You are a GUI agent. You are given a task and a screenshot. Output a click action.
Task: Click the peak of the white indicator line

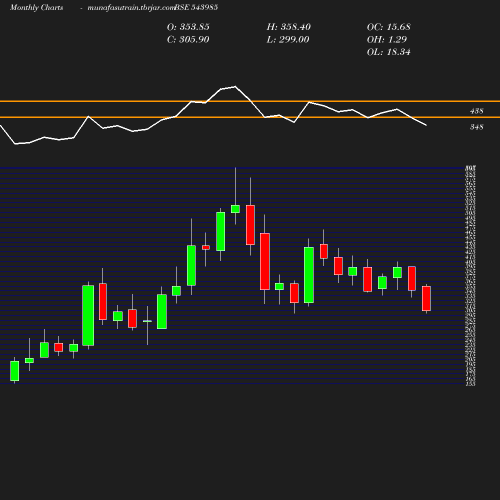(235, 87)
